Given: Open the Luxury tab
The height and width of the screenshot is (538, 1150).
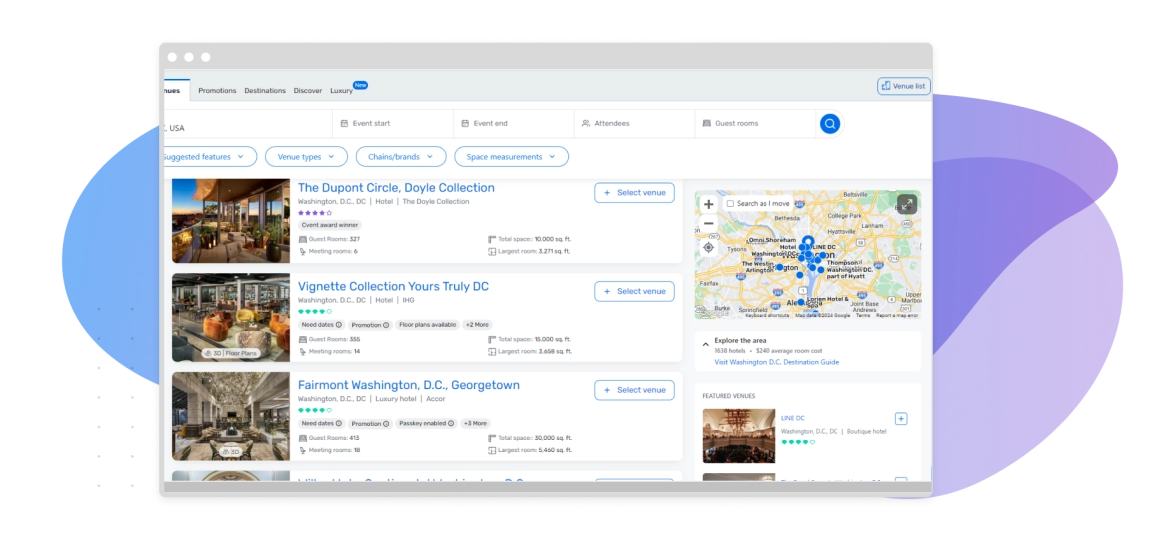Looking at the screenshot, I should [342, 91].
